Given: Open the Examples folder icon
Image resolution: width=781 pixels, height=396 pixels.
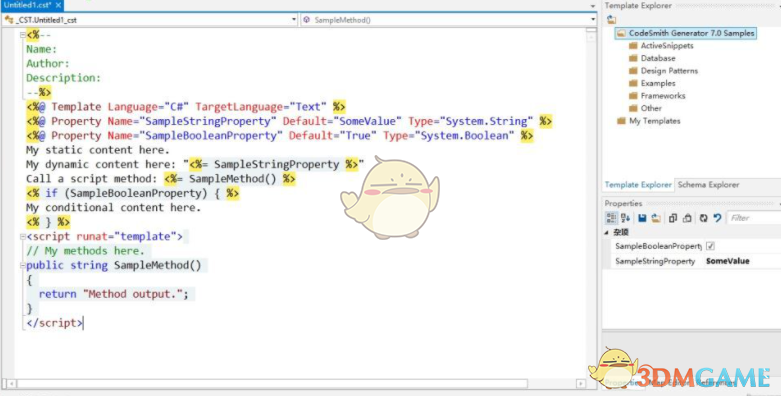Looking at the screenshot, I should [633, 83].
